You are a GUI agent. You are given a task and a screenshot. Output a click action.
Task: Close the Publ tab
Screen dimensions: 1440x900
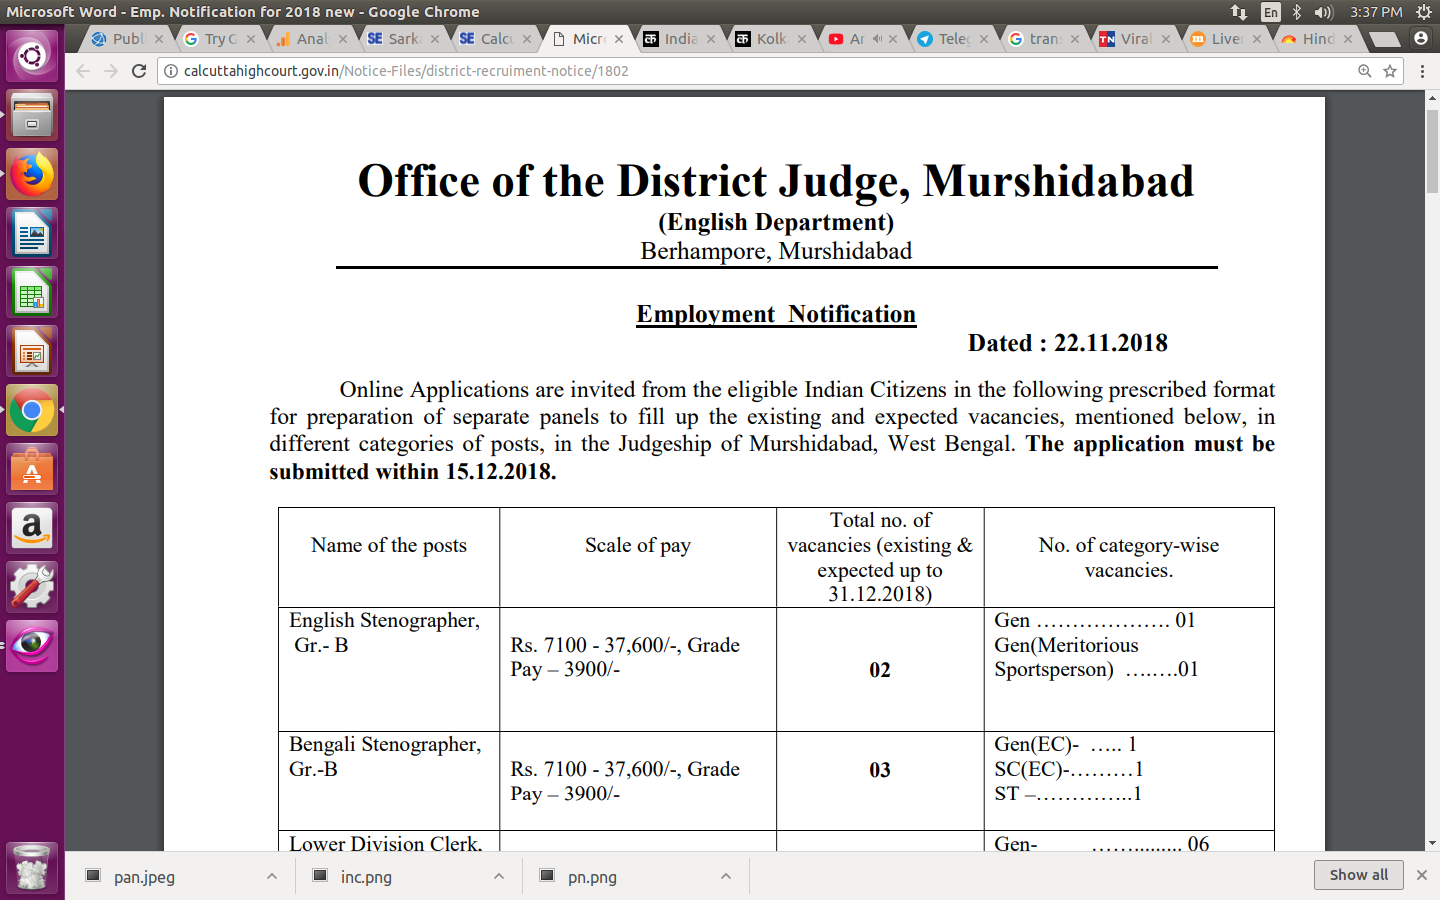pos(159,39)
